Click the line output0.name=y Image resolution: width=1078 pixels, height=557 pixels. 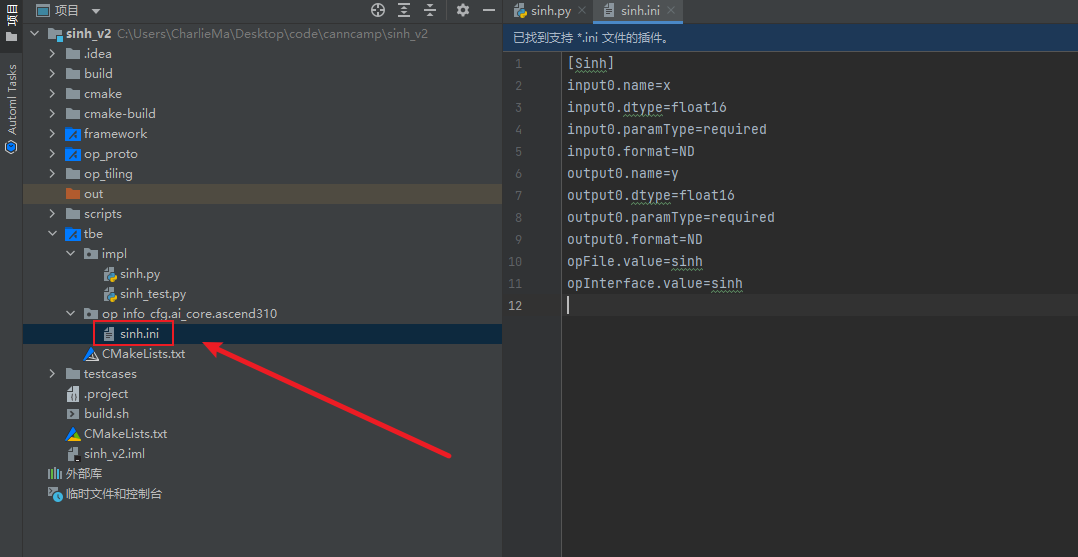pyautogui.click(x=623, y=174)
